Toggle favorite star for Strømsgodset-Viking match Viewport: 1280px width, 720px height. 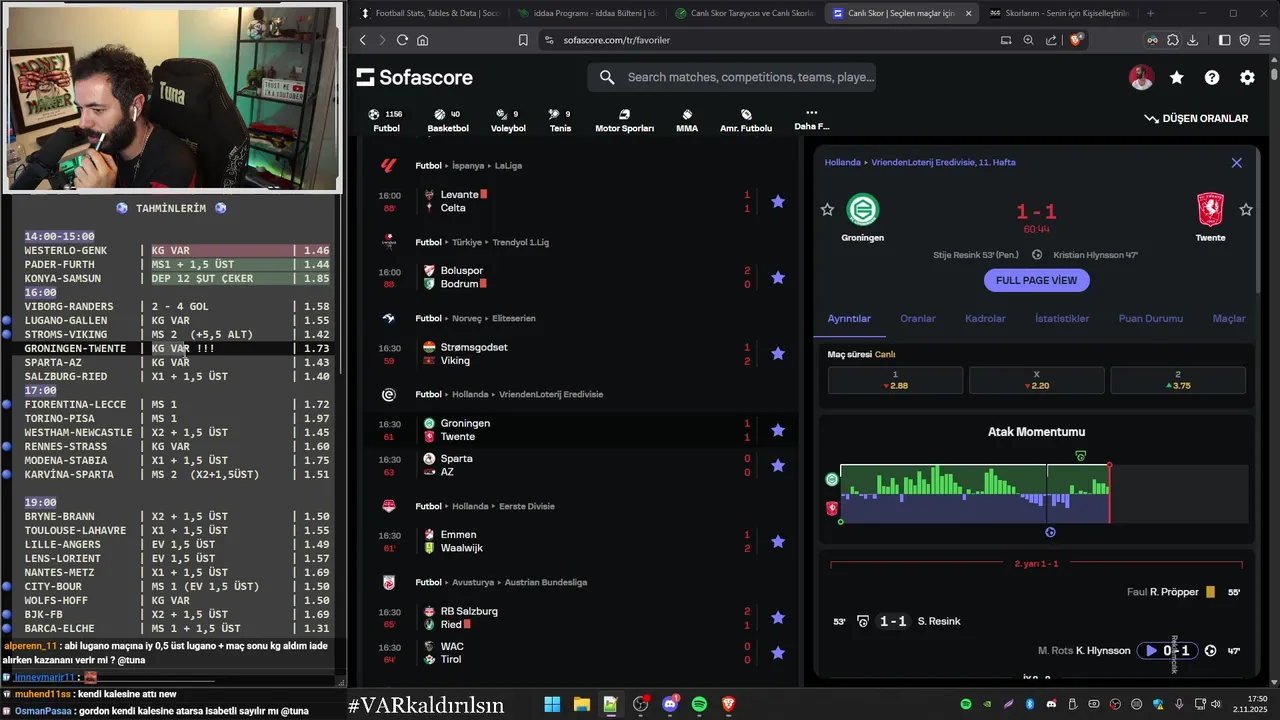778,353
